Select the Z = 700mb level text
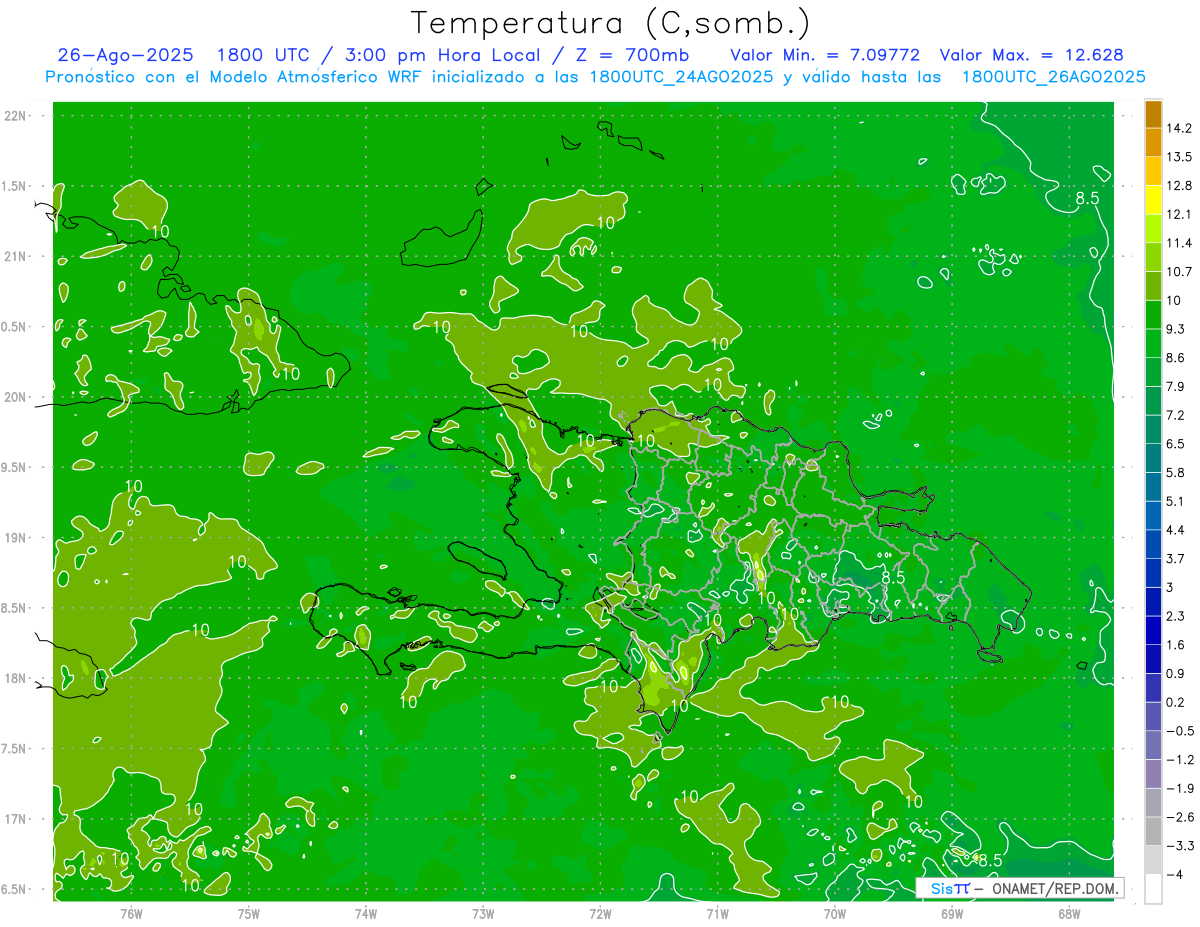1200x927 pixels. (x=630, y=55)
